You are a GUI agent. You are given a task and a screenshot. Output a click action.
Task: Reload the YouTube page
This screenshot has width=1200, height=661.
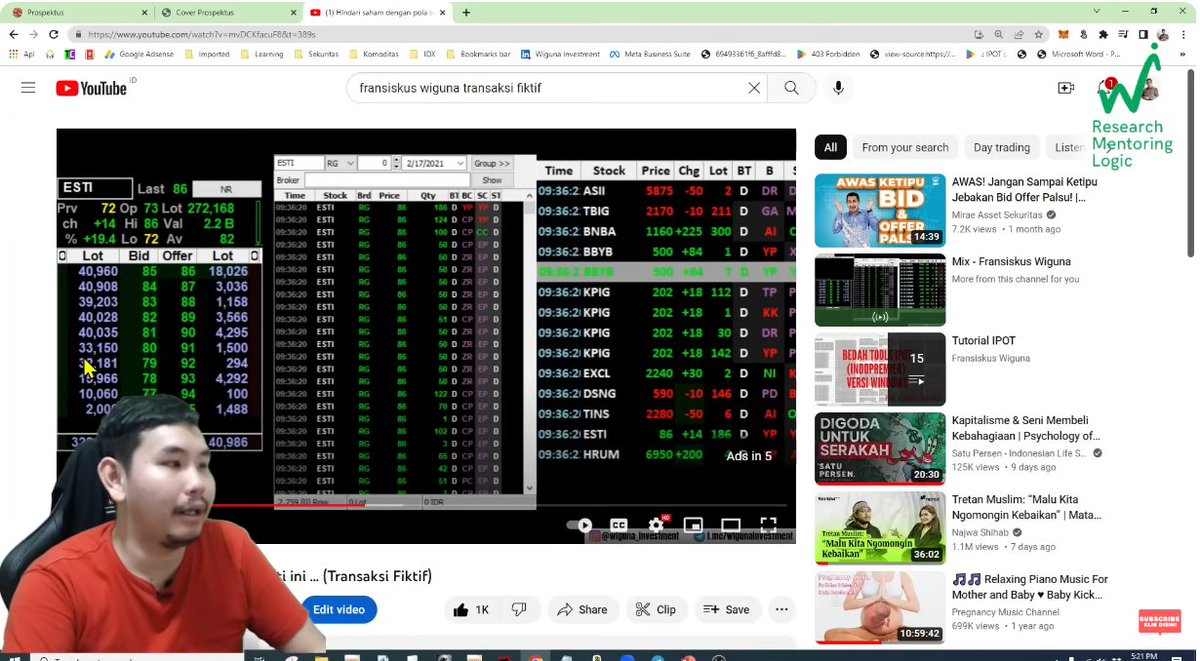[56, 34]
